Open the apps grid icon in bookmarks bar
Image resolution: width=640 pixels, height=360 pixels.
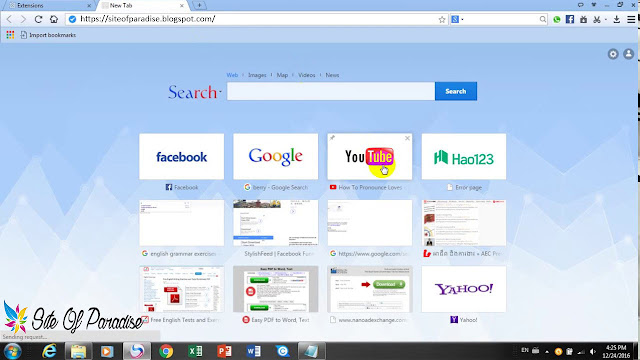[x=10, y=35]
